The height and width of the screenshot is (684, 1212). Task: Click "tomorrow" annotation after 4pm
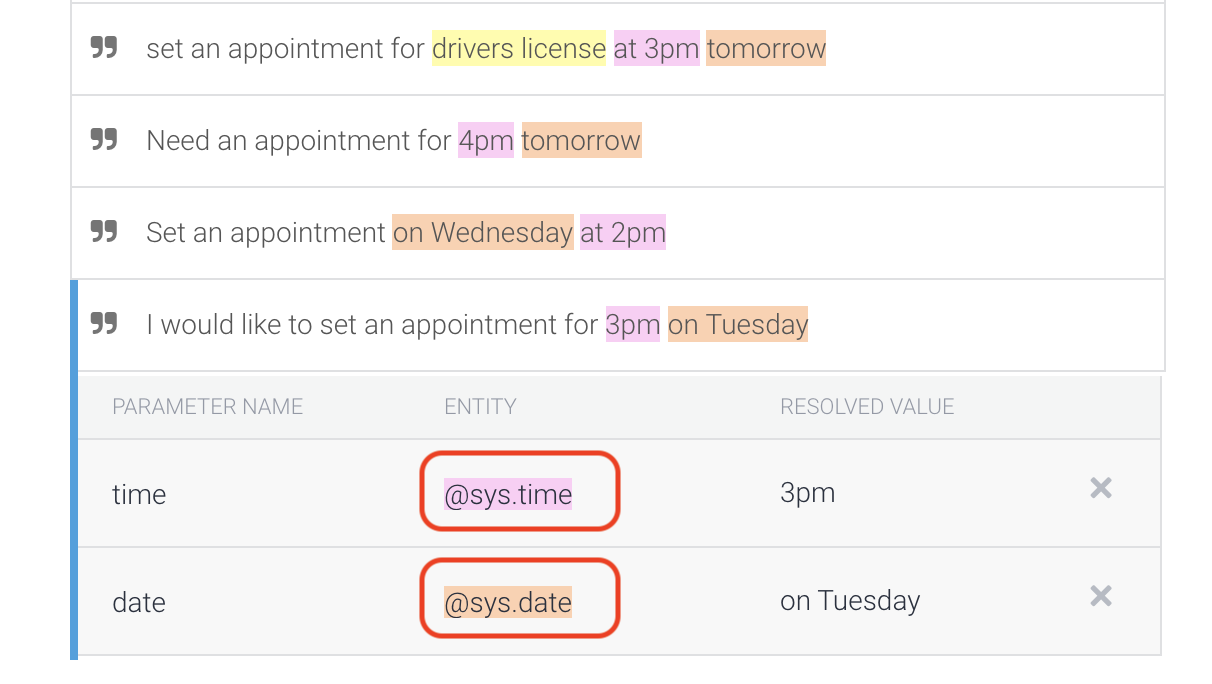pos(581,141)
